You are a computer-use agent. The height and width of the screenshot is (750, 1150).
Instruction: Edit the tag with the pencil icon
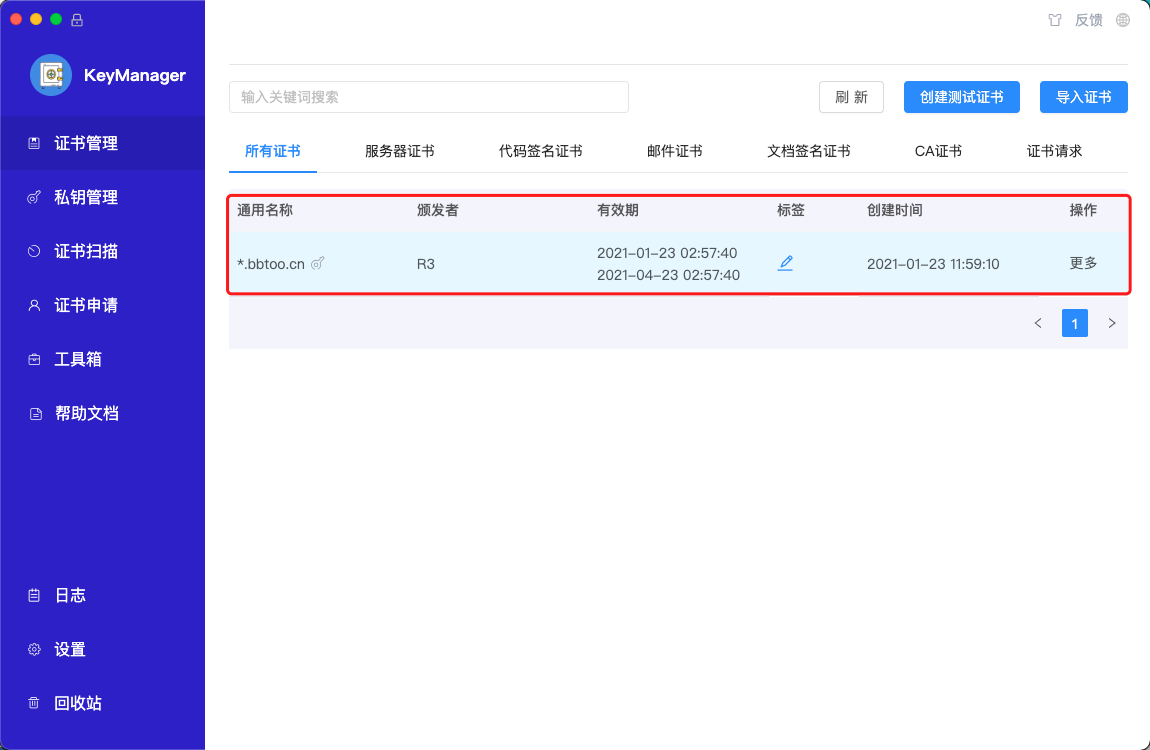click(785, 263)
